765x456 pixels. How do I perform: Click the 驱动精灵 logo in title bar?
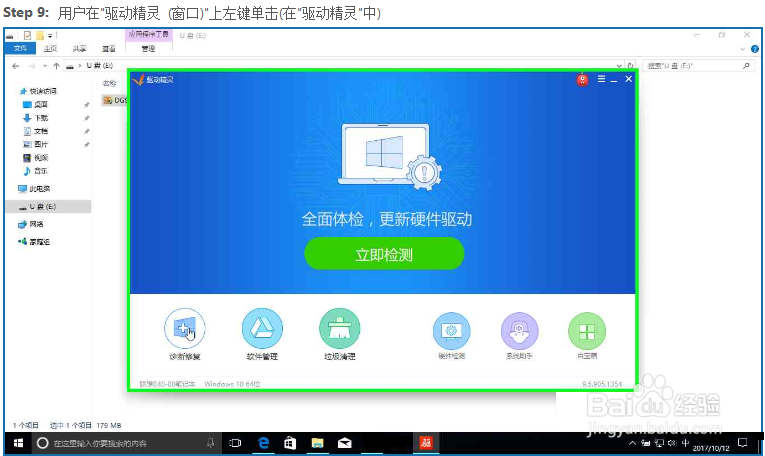coord(138,79)
